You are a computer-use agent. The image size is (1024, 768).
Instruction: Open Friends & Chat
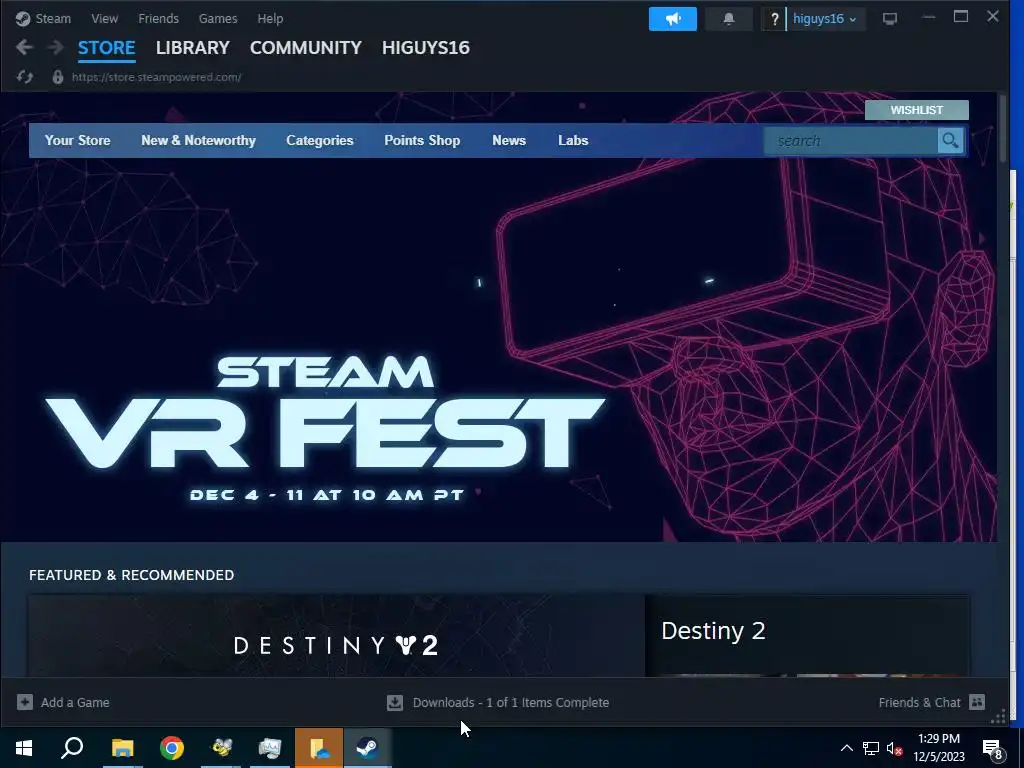919,703
